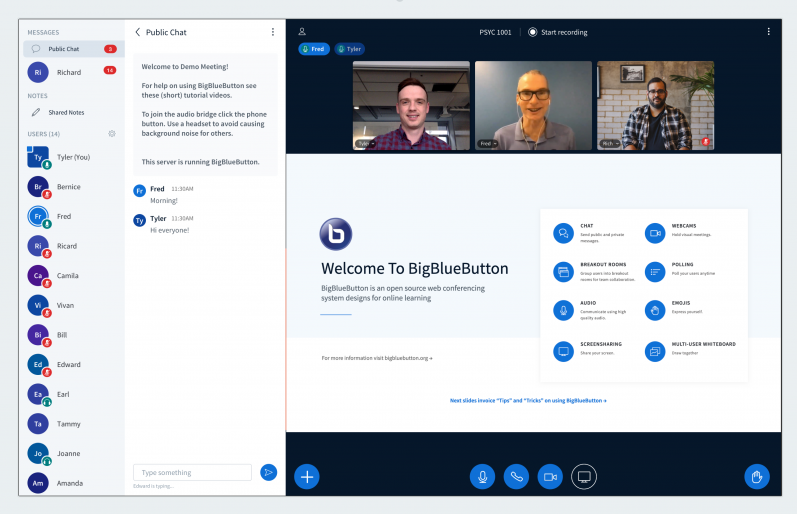Open private chat with Richard
The height and width of the screenshot is (514, 797).
[72, 72]
